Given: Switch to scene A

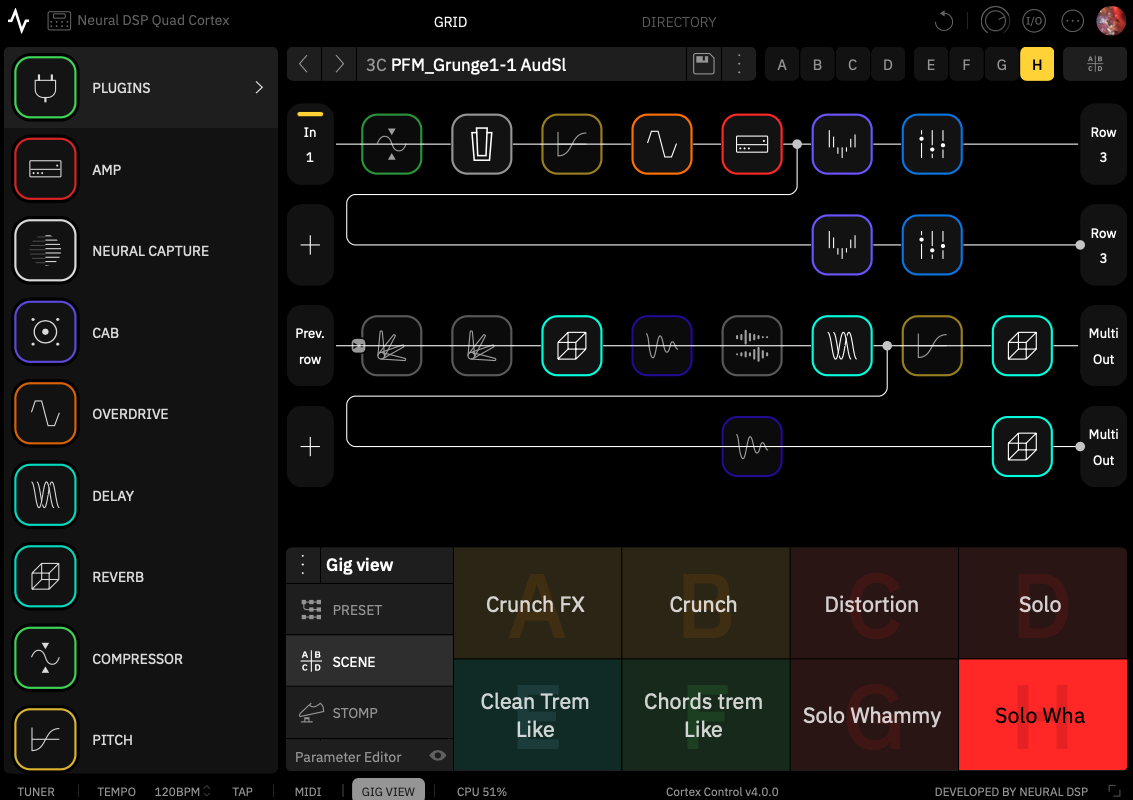Looking at the screenshot, I should click(x=782, y=65).
